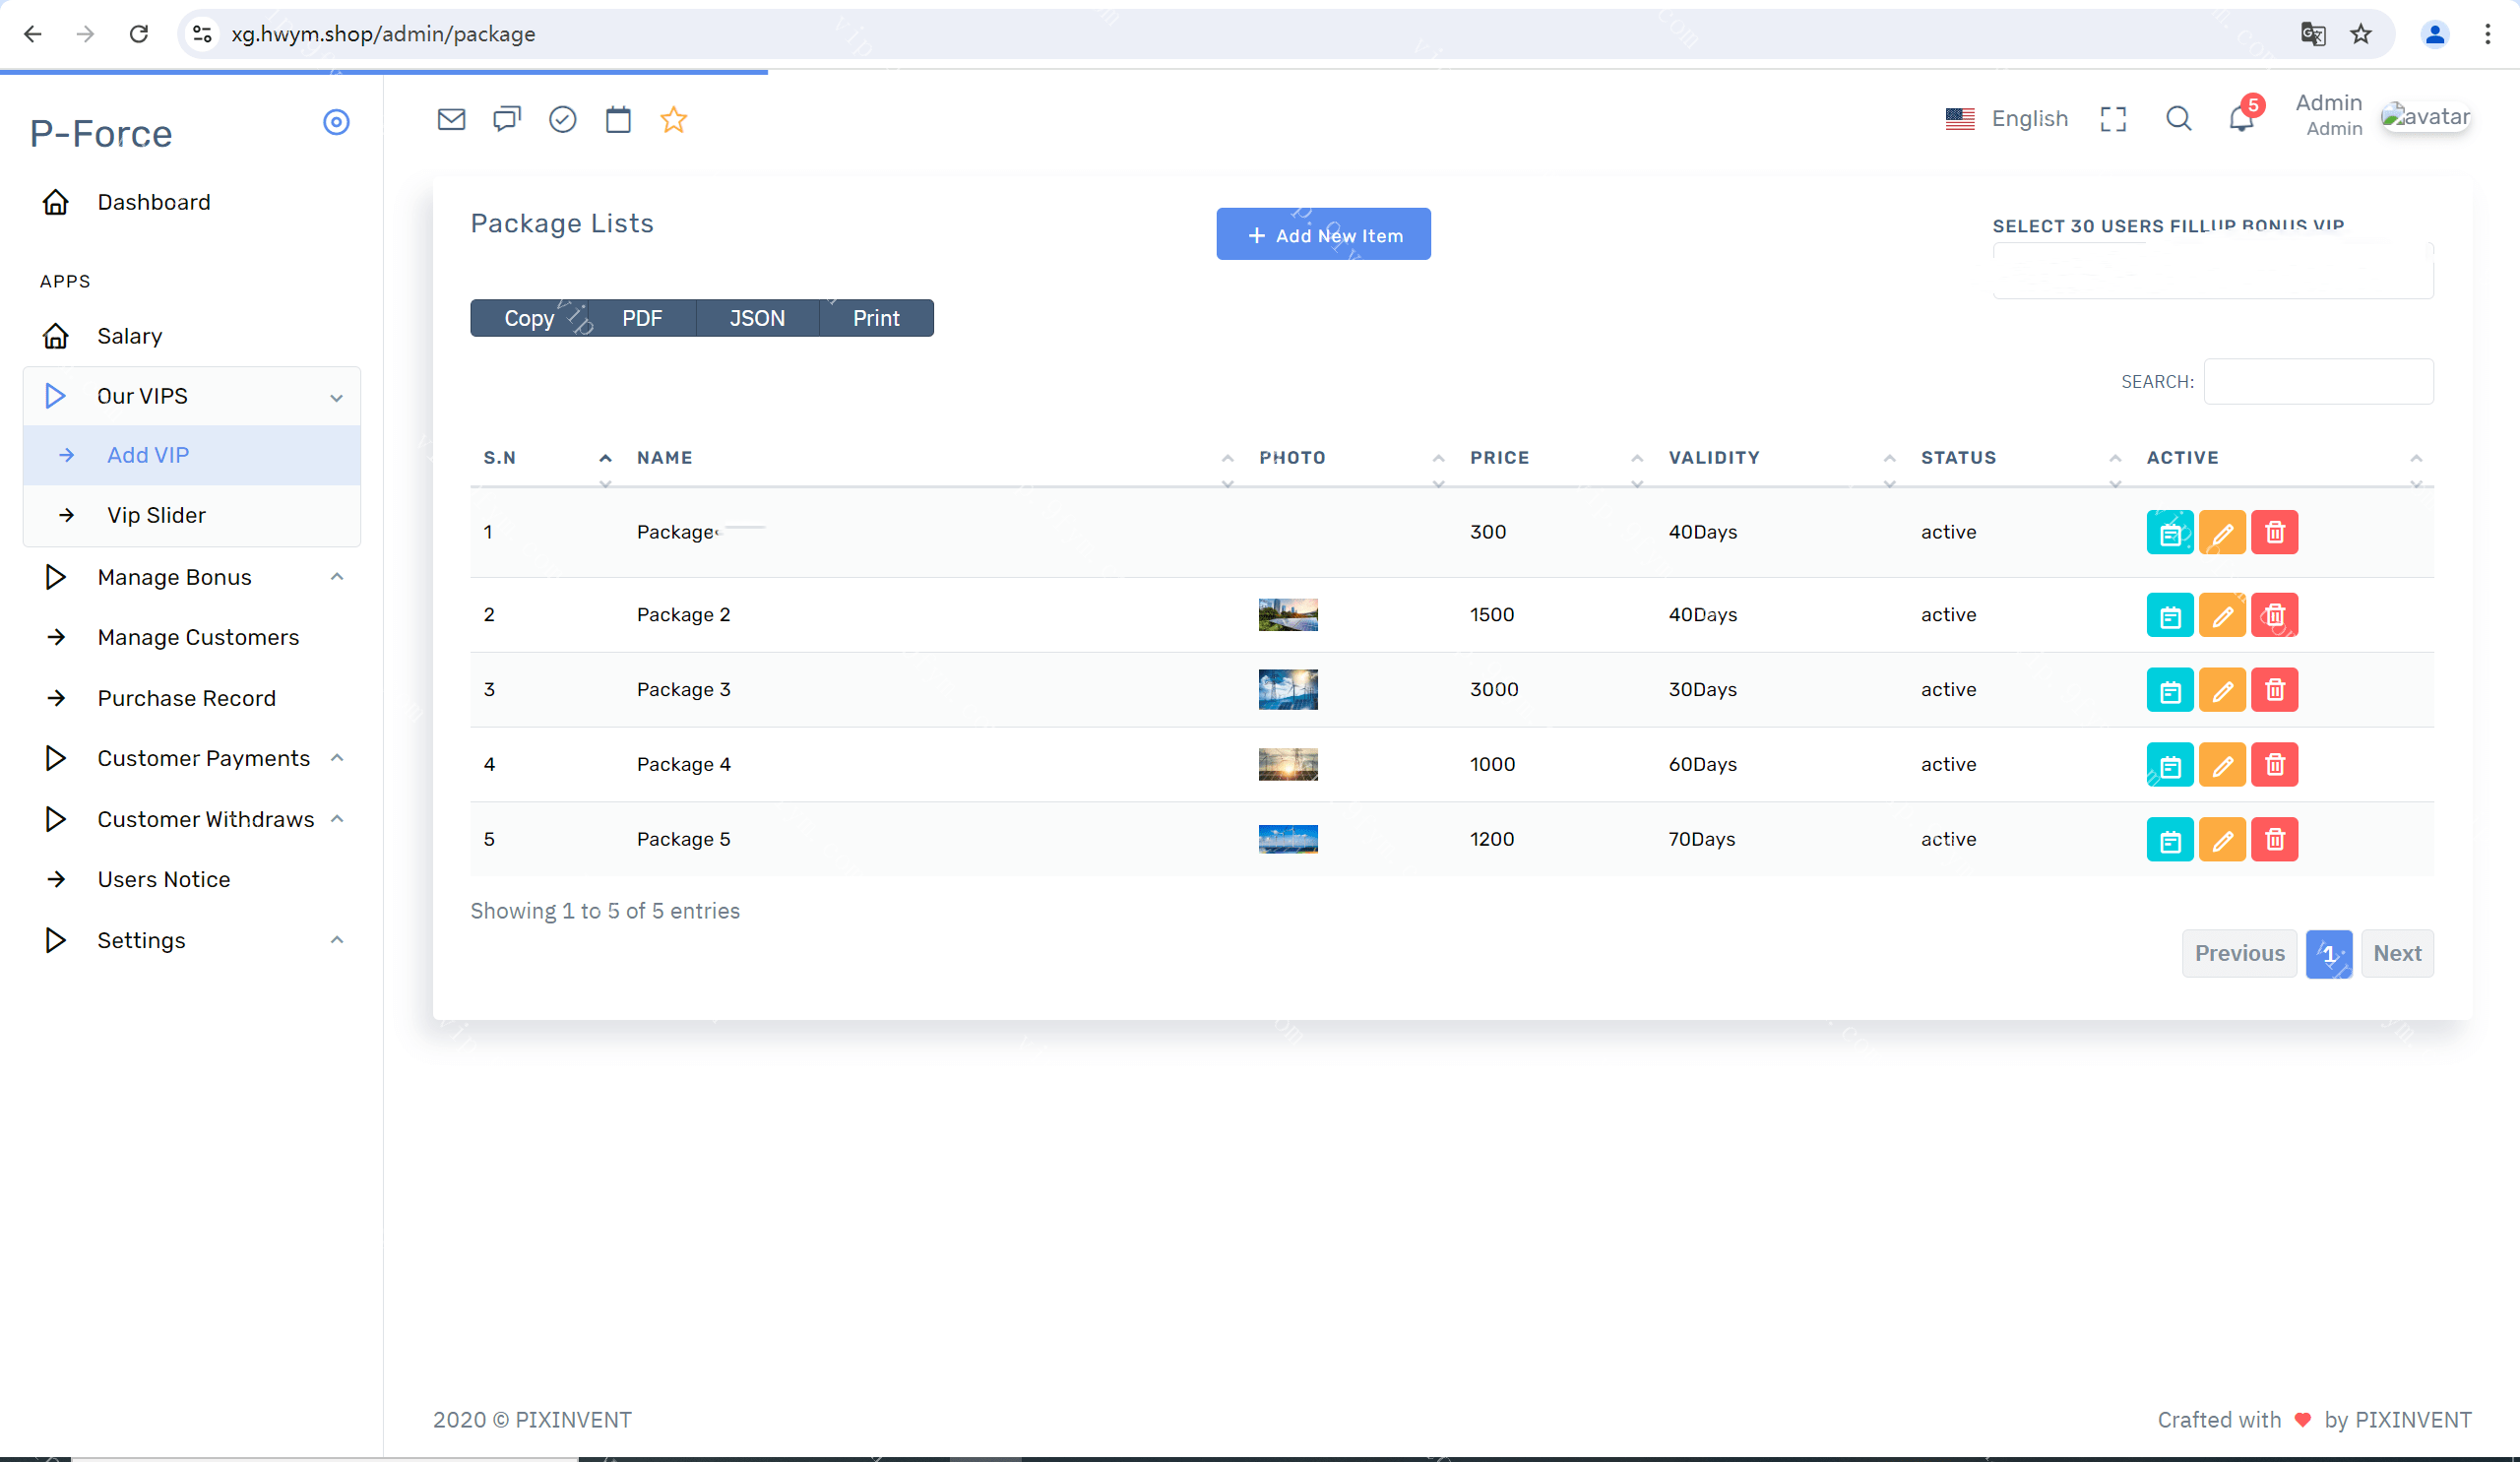Viewport: 2520px width, 1462px height.
Task: Click the red delete icon for Package 3
Action: point(2274,690)
